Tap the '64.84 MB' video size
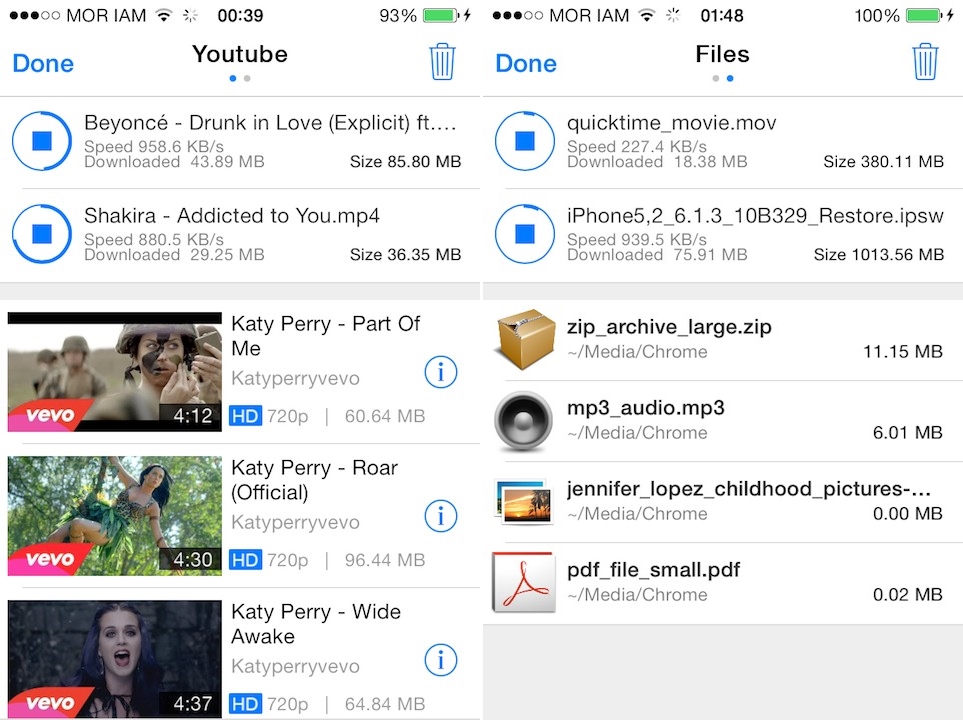This screenshot has height=720, width=963. (384, 704)
